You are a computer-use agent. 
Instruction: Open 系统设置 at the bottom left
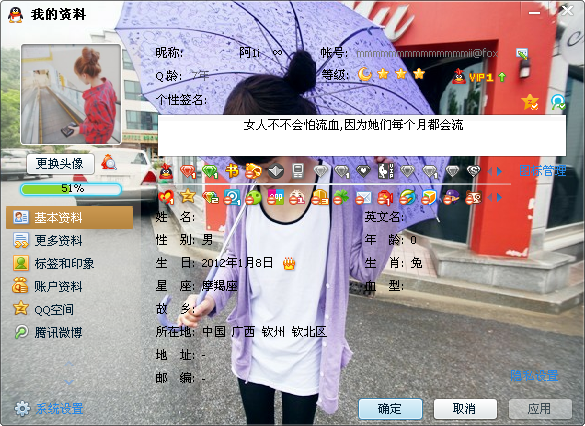[x=49, y=409]
